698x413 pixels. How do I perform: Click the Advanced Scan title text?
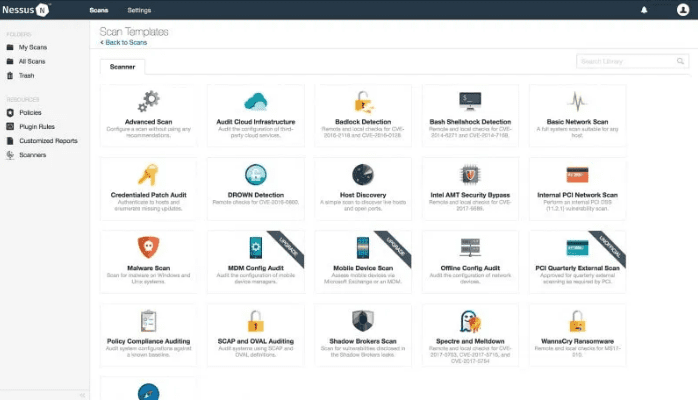pyautogui.click(x=148, y=122)
